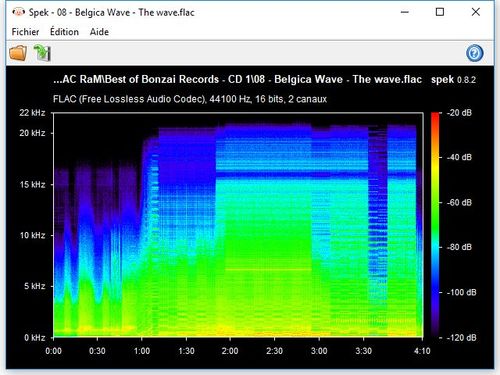500x375 pixels.
Task: Click the 0:30 time label
Action: [x=97, y=351]
